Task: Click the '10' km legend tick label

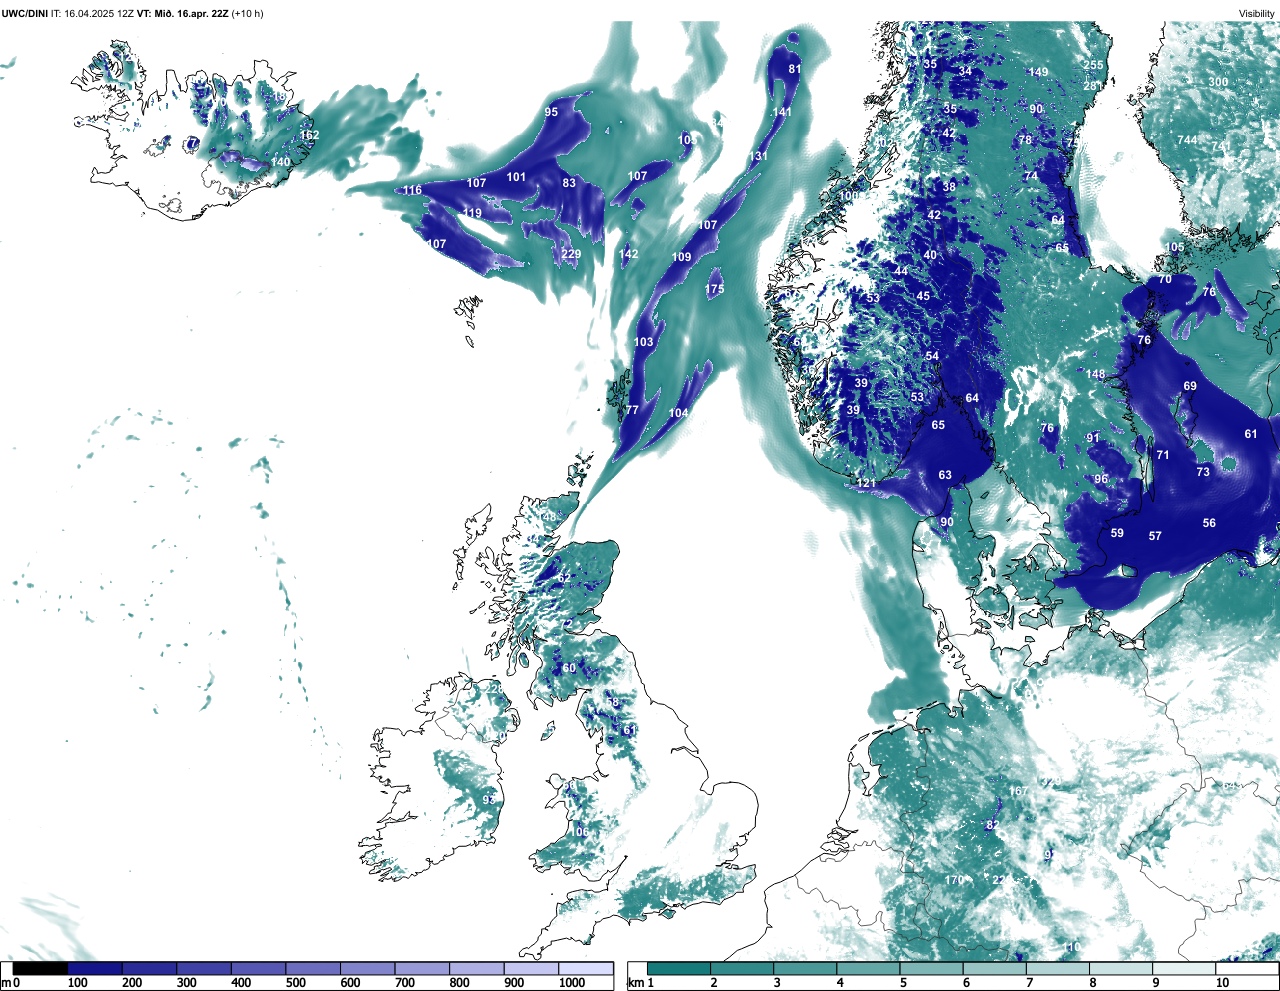Action: click(1222, 983)
